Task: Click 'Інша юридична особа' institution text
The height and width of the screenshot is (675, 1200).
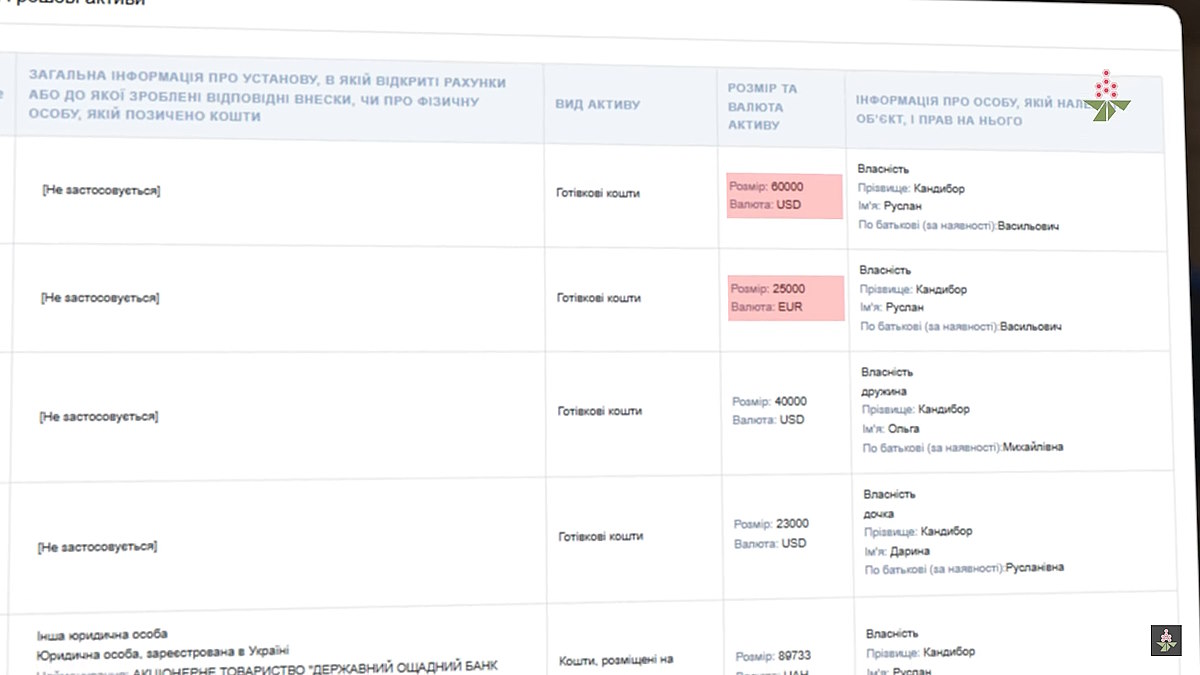Action: 102,634
